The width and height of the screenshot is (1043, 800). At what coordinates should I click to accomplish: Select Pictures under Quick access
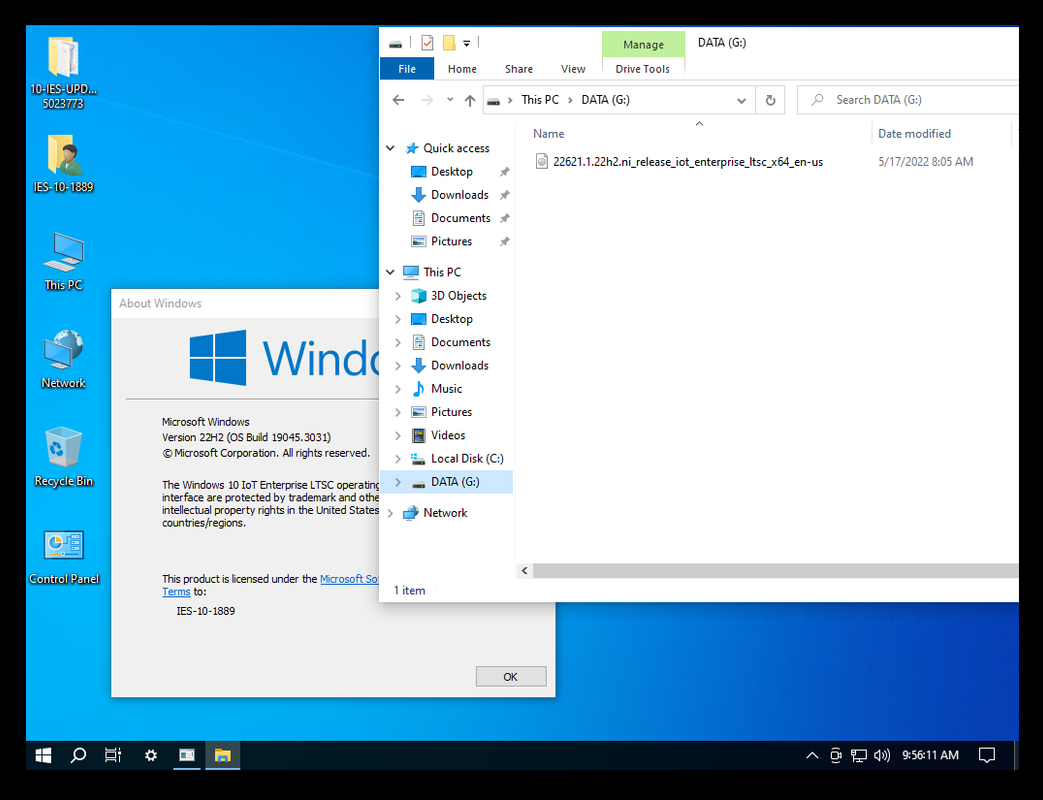pos(451,241)
